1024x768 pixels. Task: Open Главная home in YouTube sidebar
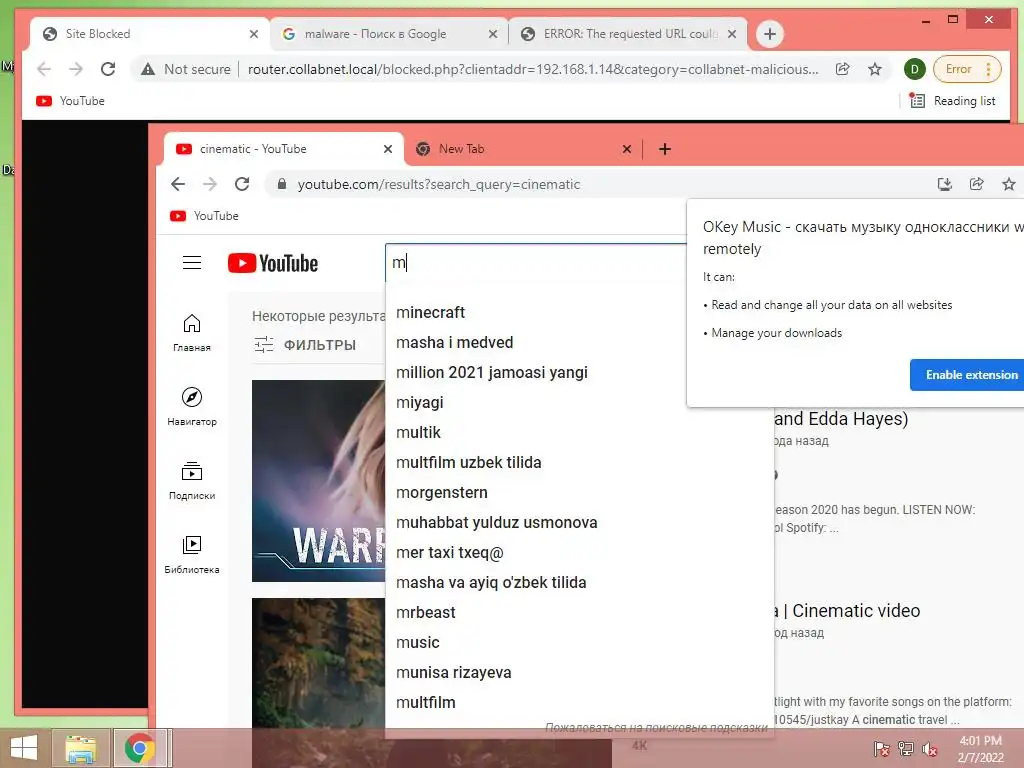tap(191, 333)
